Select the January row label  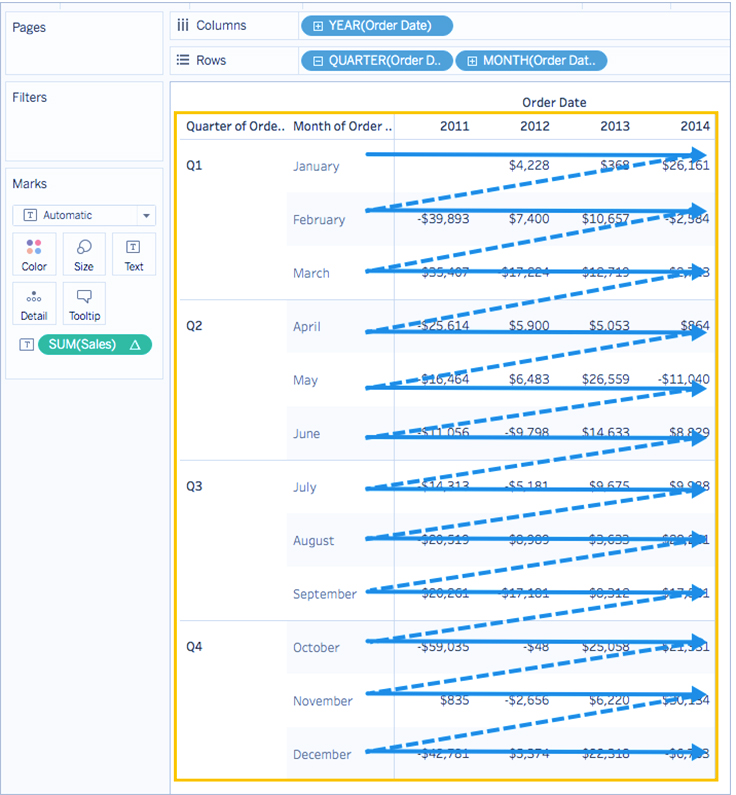pyautogui.click(x=316, y=166)
